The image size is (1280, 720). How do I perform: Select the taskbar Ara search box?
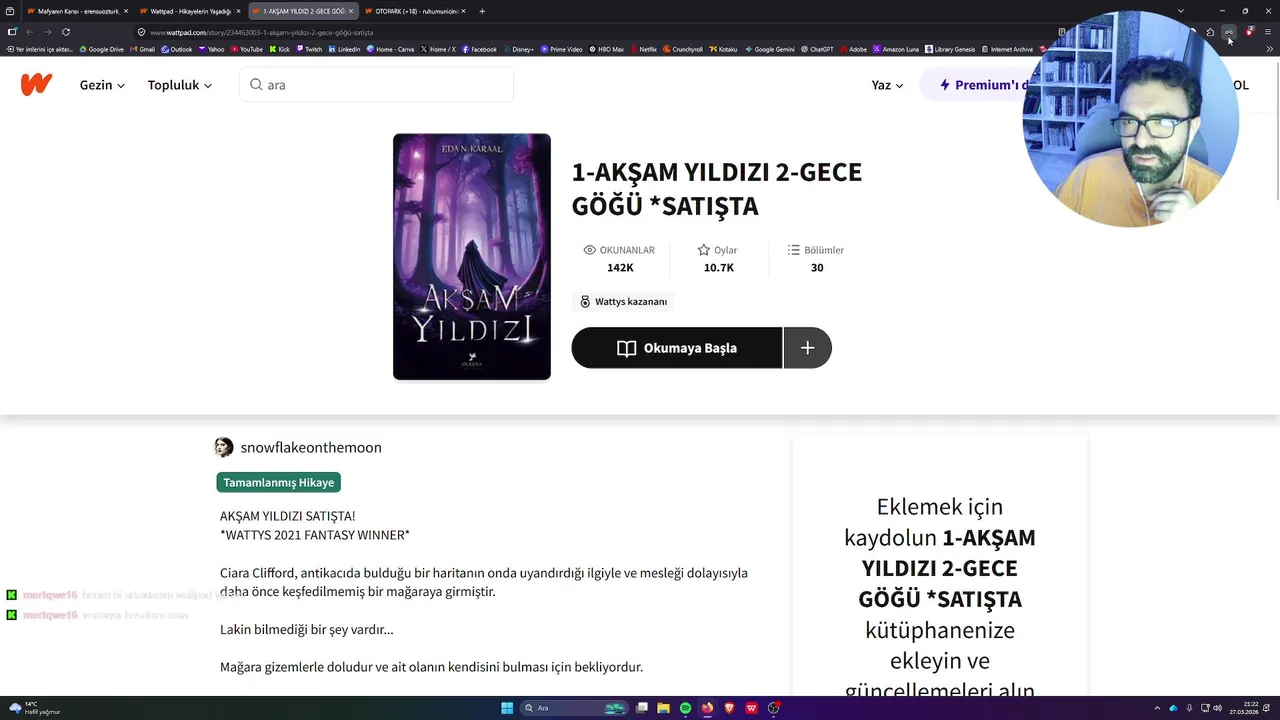point(575,708)
